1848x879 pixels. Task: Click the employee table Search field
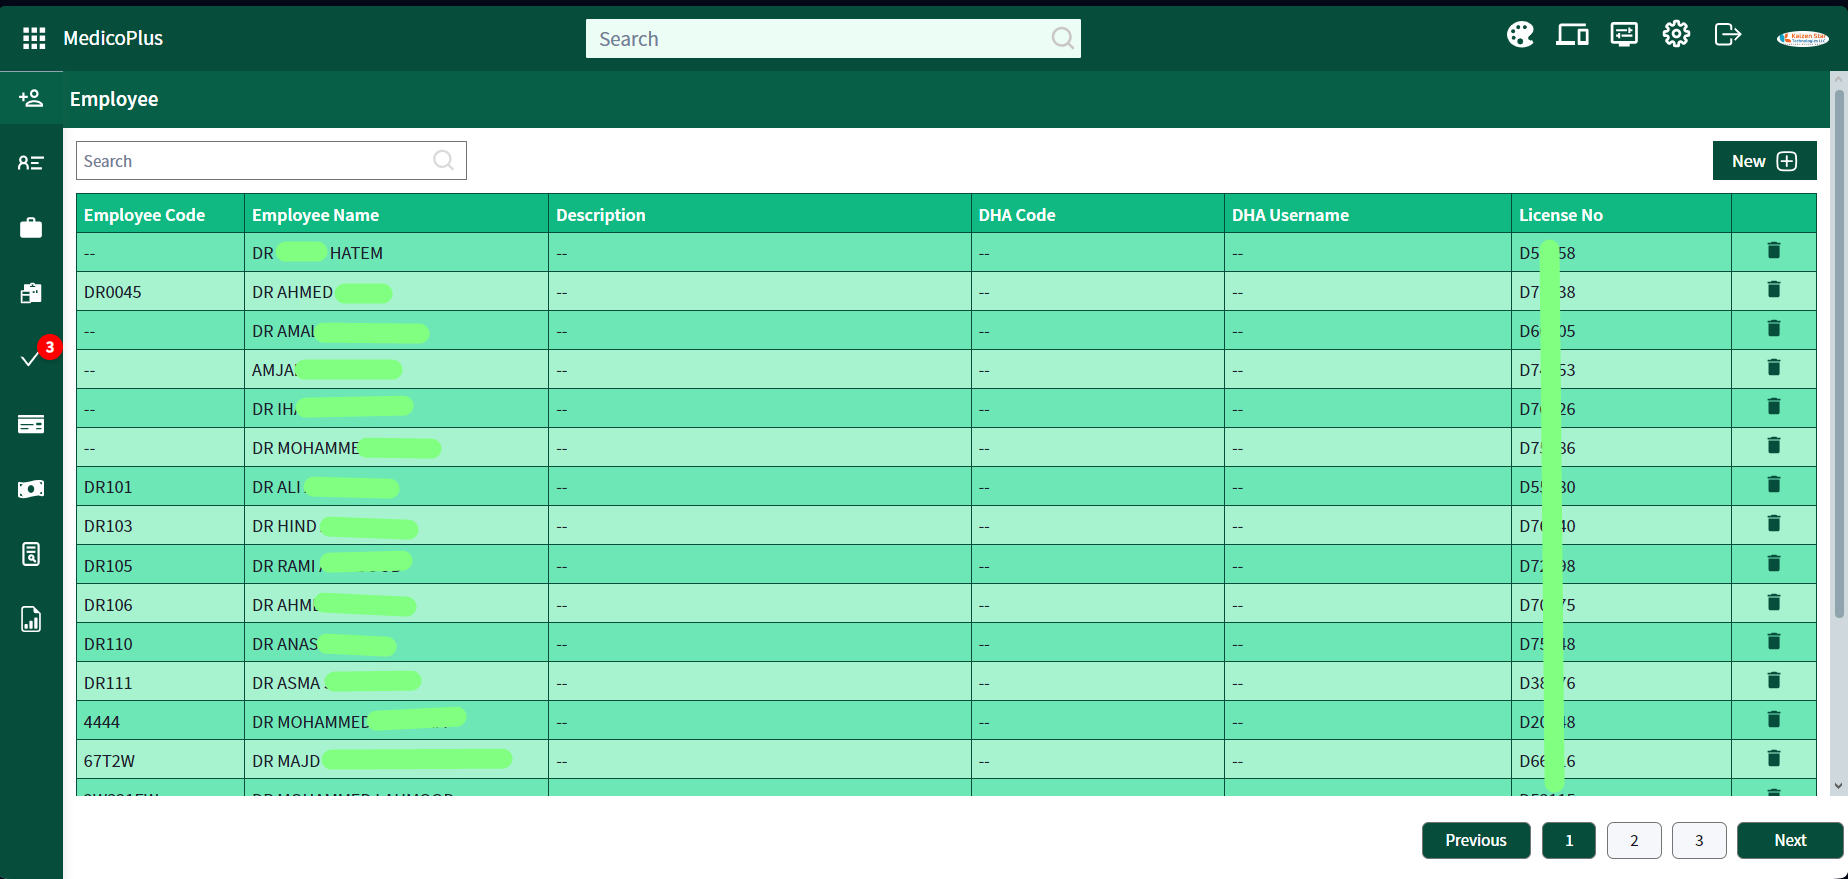(x=255, y=161)
